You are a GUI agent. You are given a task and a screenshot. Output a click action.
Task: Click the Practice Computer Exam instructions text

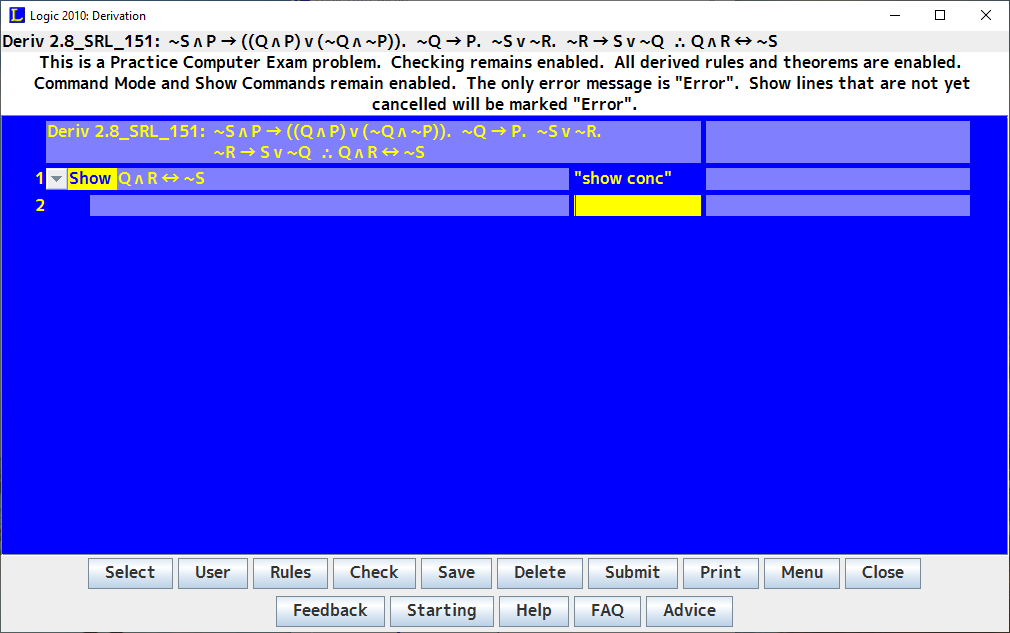502,83
